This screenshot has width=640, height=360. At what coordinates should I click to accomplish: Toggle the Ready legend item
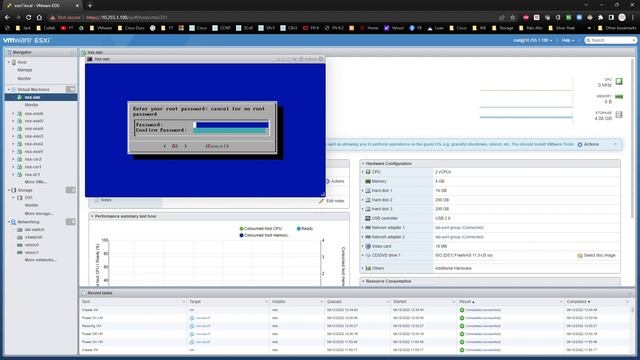(304, 229)
